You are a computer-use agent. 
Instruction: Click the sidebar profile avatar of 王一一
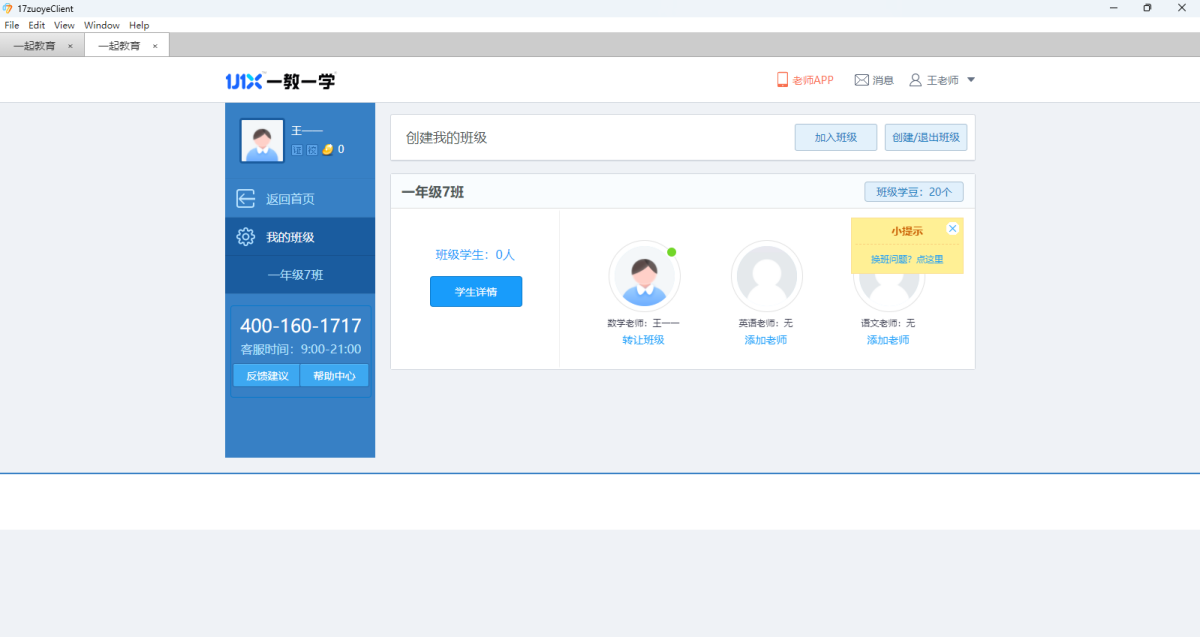[x=262, y=140]
